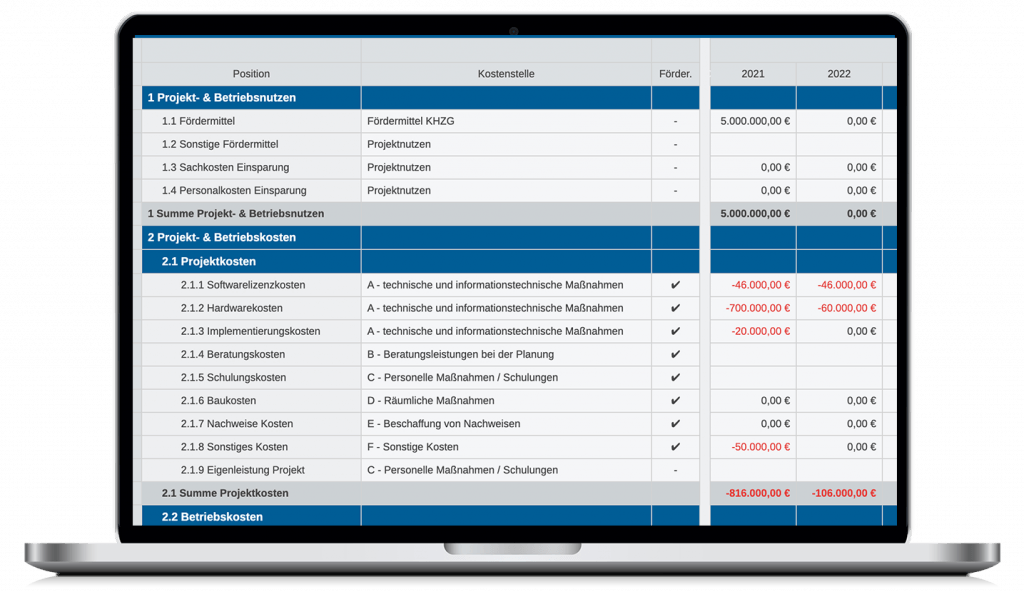Image resolution: width=1024 pixels, height=592 pixels.
Task: Select the 2022 column header
Action: pos(839,74)
